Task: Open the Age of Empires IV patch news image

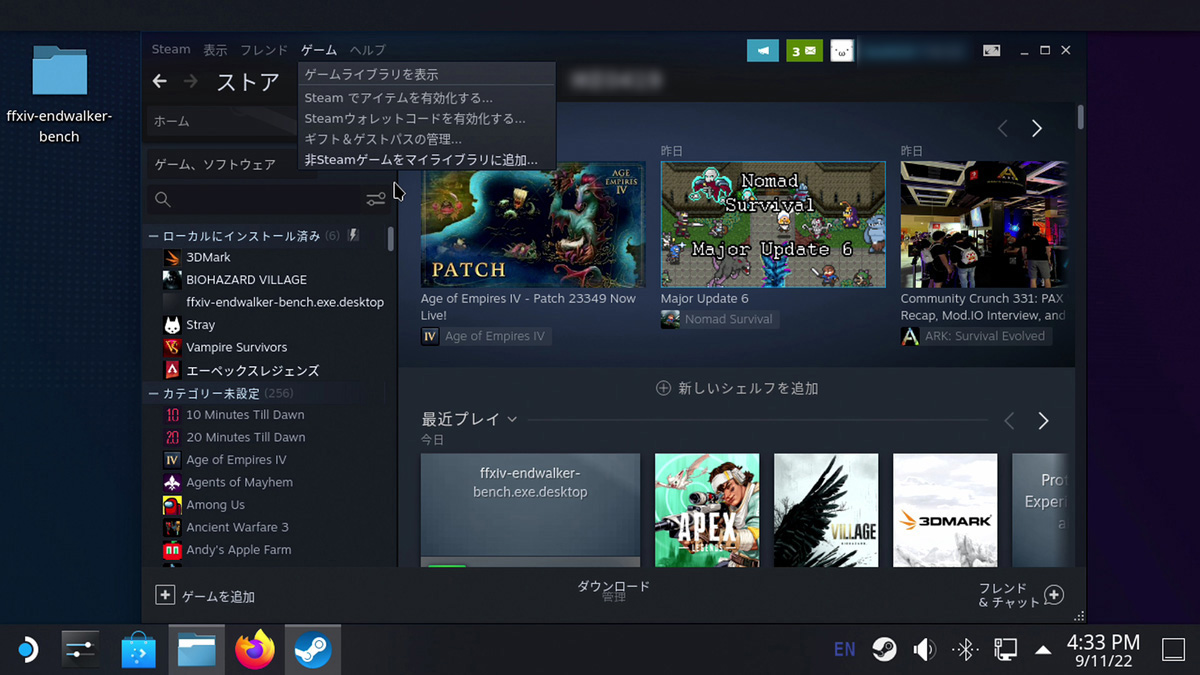Action: (533, 224)
